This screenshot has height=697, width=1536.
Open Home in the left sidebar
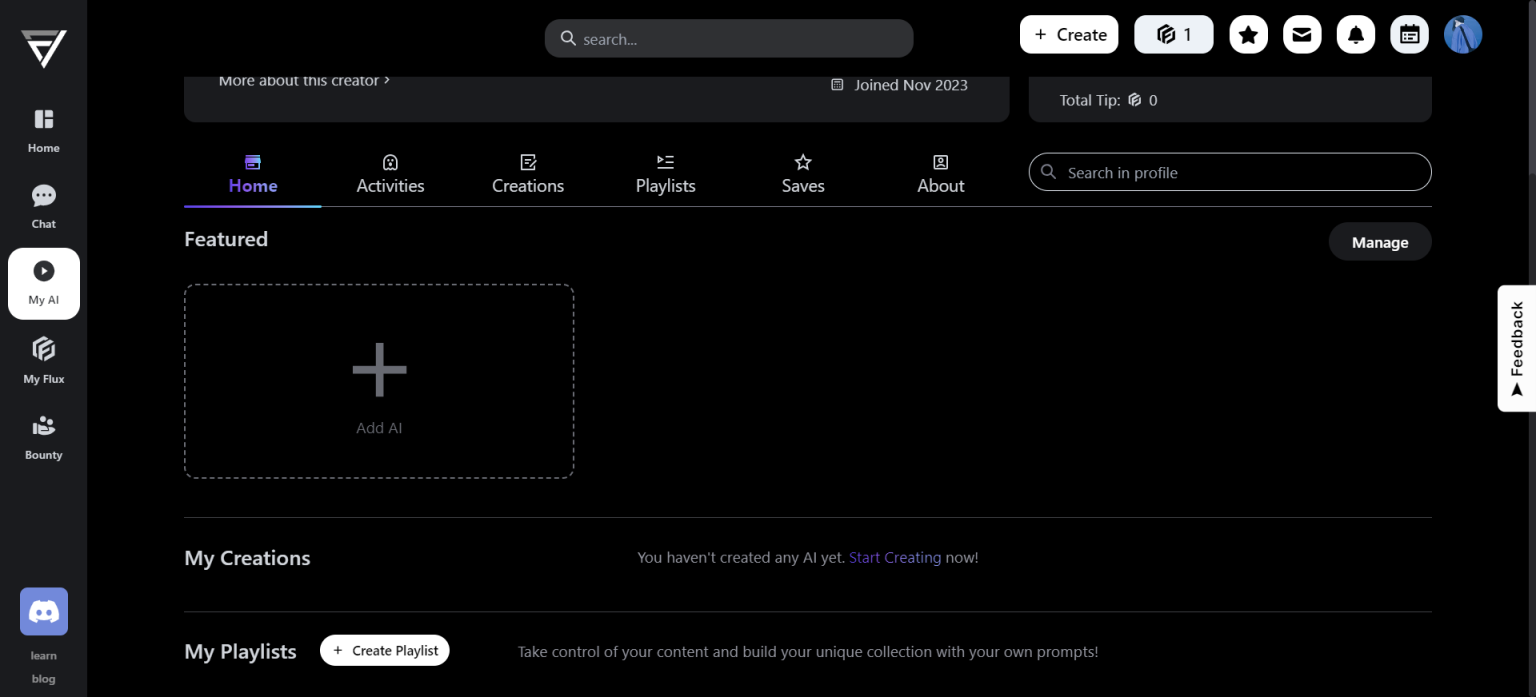pyautogui.click(x=43, y=131)
